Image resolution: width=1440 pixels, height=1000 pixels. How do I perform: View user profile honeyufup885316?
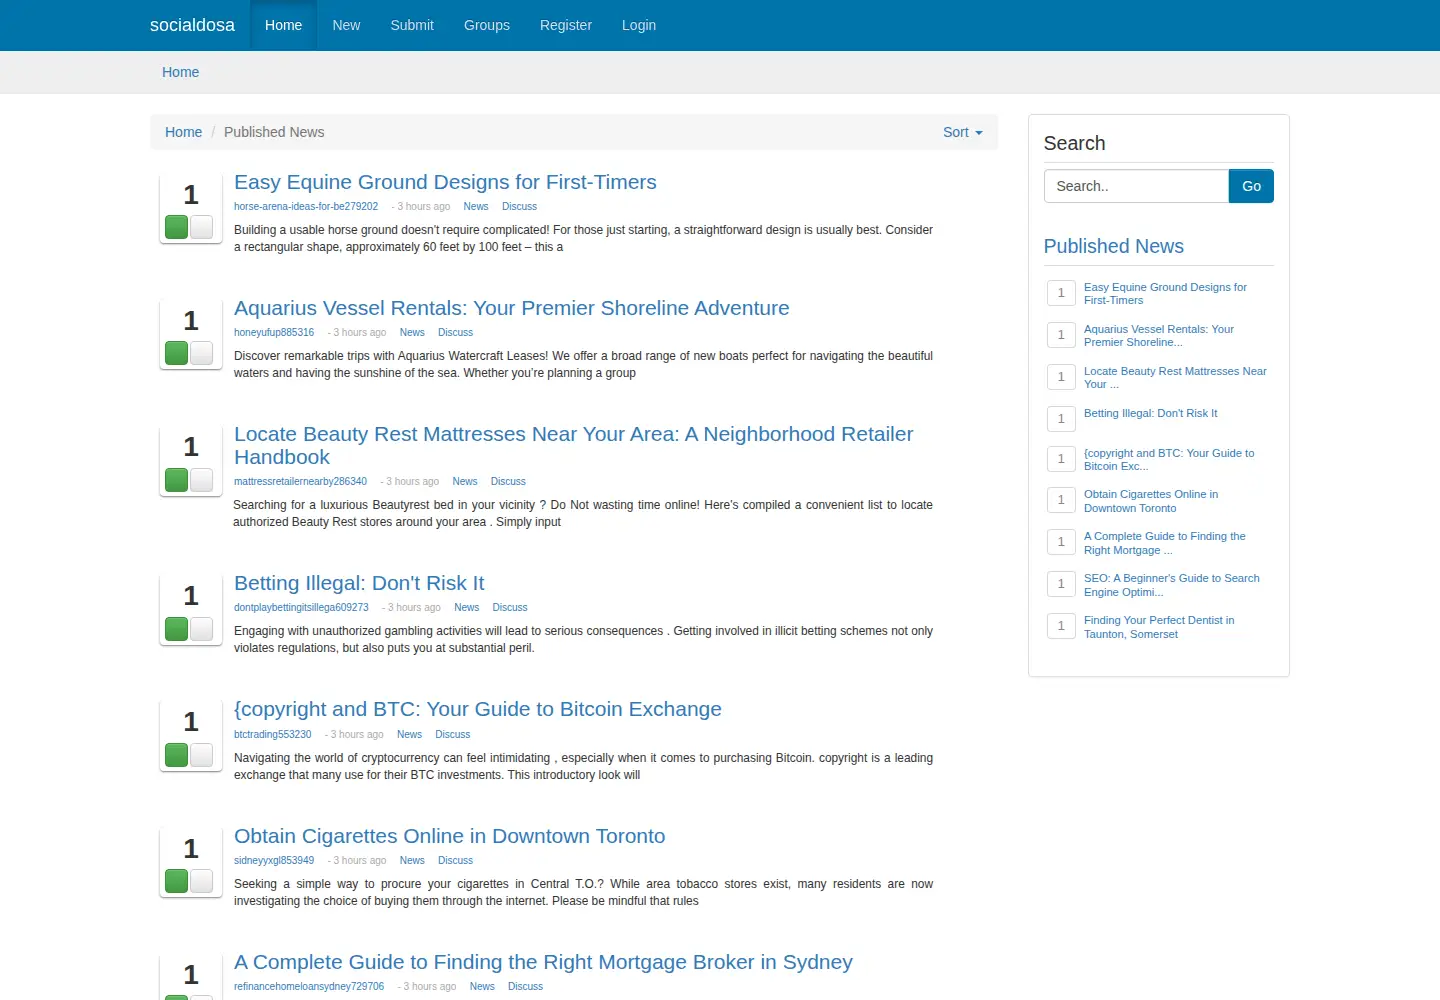274,333
